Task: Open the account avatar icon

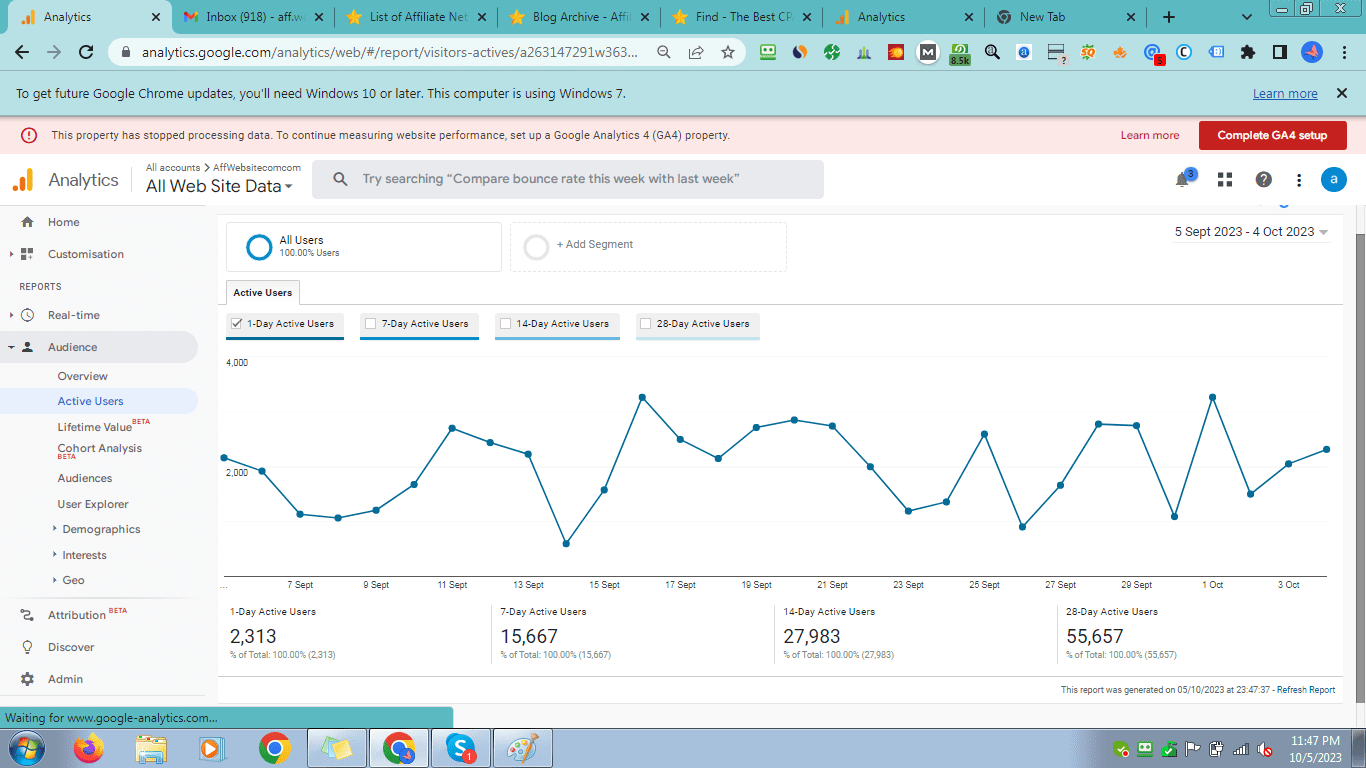Action: coord(1333,180)
